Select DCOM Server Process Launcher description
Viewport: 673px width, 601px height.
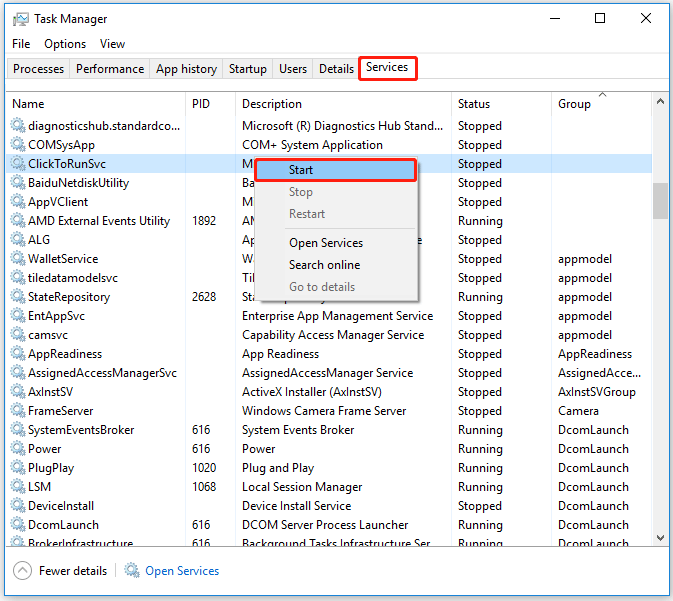[325, 525]
